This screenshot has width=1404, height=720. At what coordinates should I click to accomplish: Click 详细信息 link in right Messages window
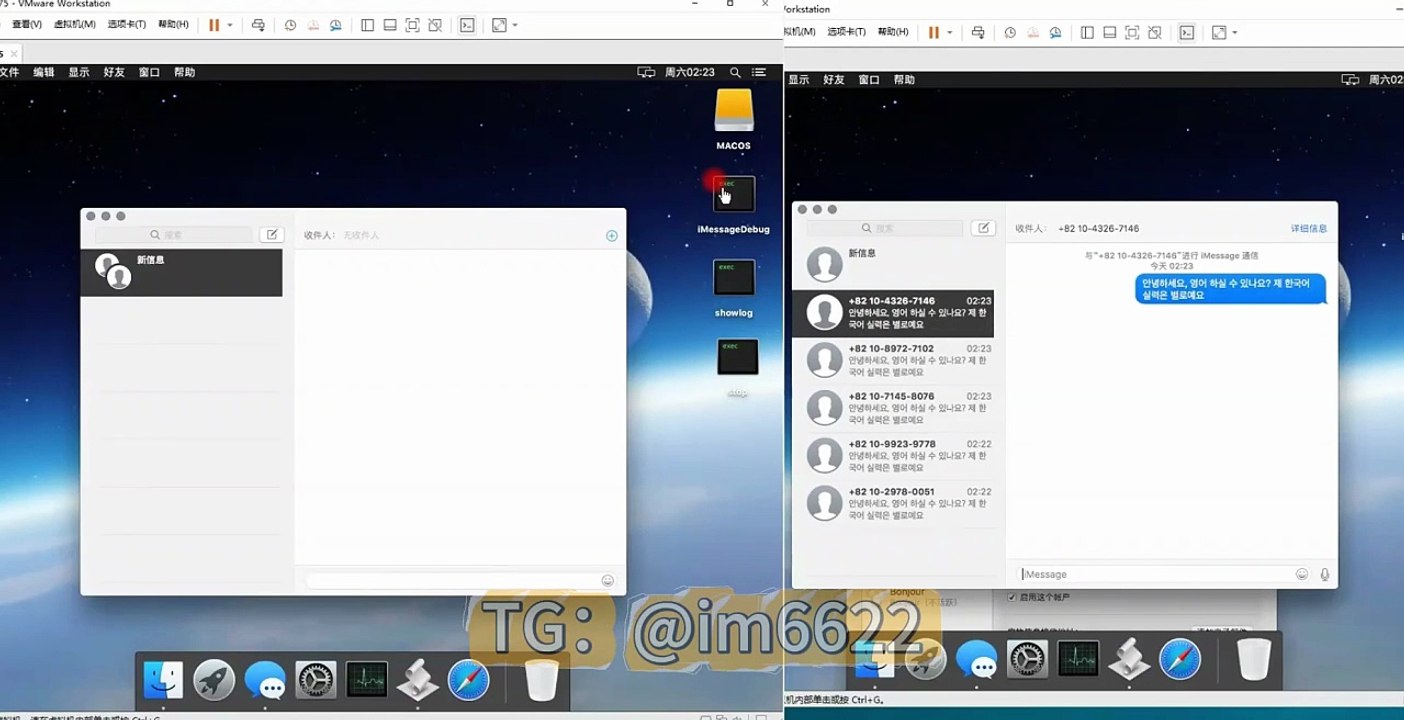pos(1309,228)
